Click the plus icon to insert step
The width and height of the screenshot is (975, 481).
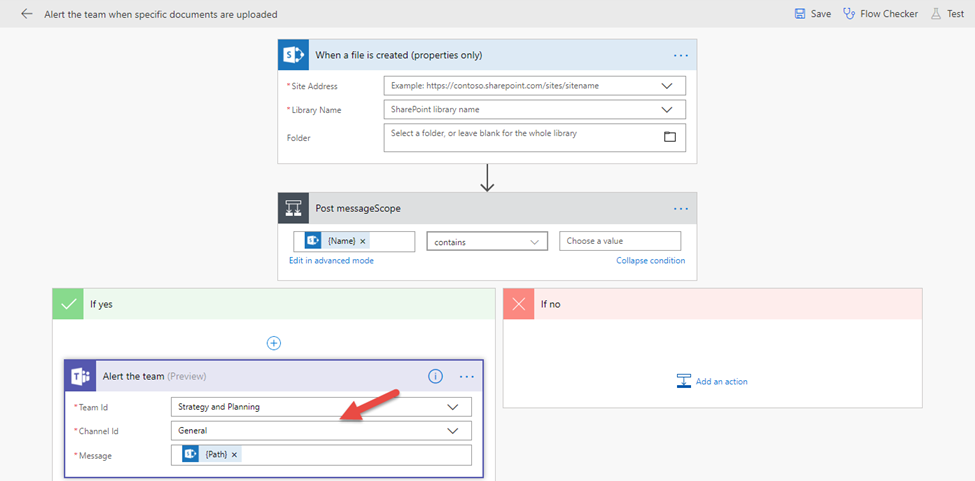click(x=274, y=343)
